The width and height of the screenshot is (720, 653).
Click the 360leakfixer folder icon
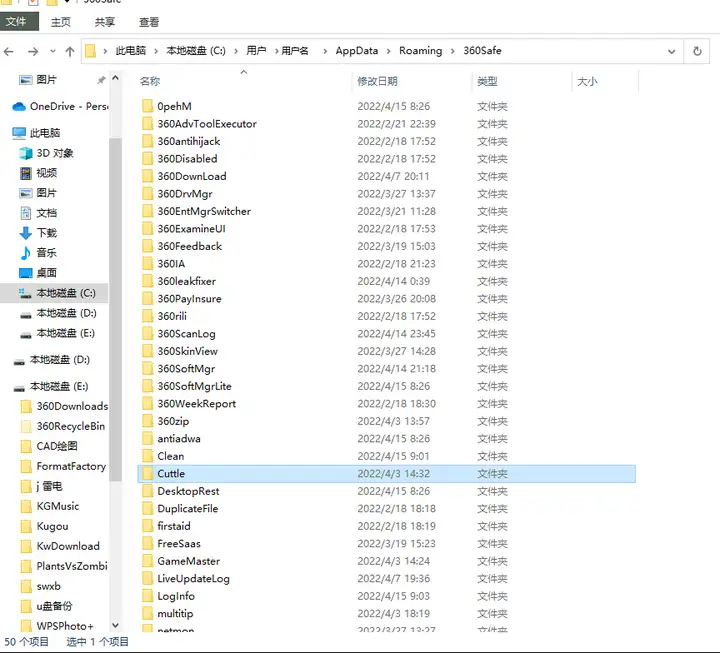coord(147,281)
